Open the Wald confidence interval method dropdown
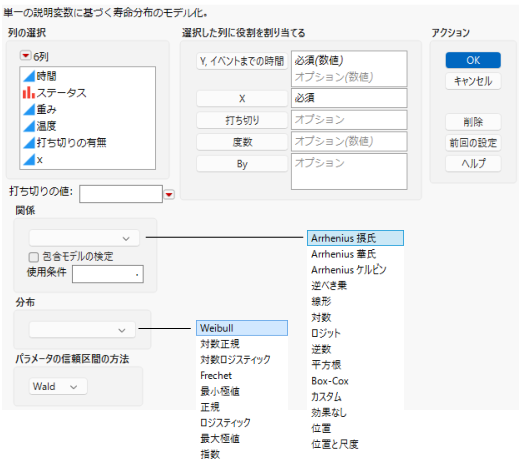This screenshot has height=464, width=521. [58, 387]
